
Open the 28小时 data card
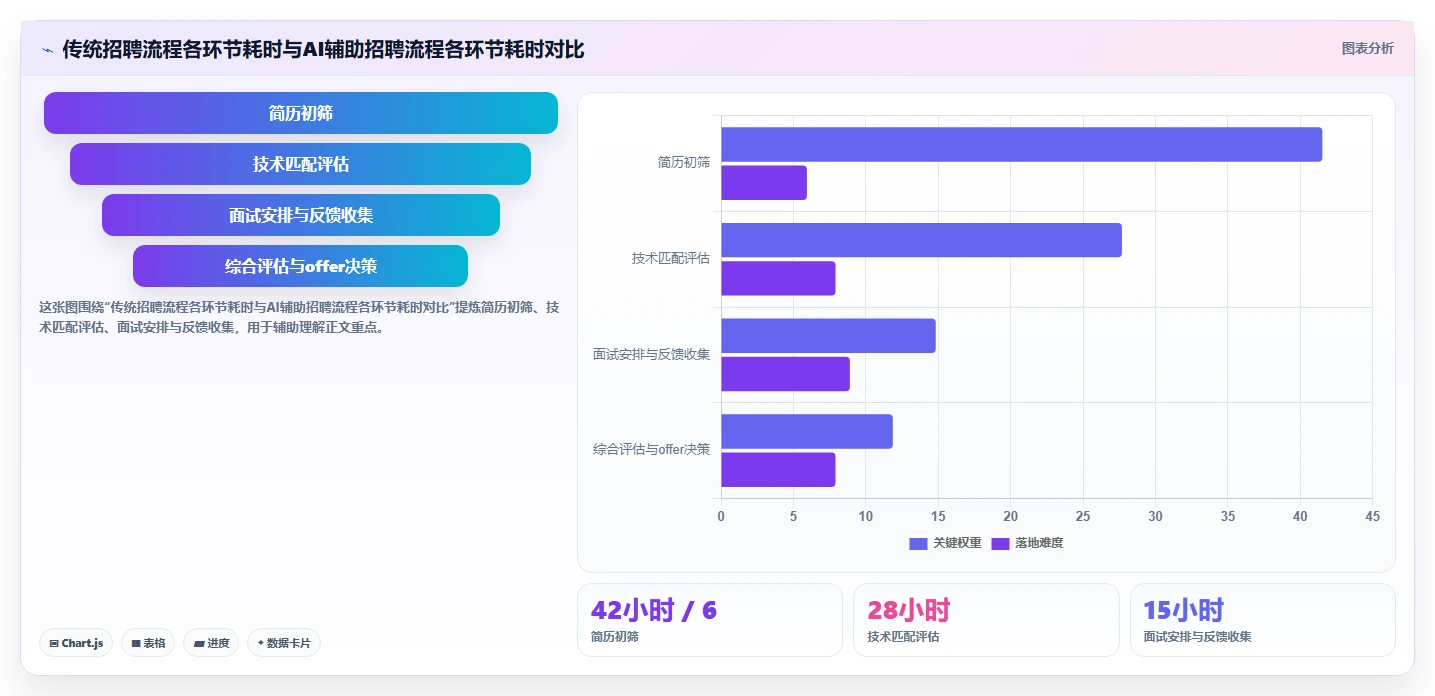coord(986,620)
